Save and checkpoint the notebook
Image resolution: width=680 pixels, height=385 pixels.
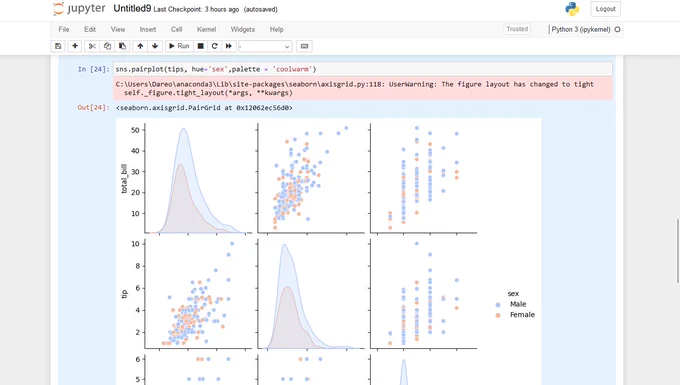(58, 46)
